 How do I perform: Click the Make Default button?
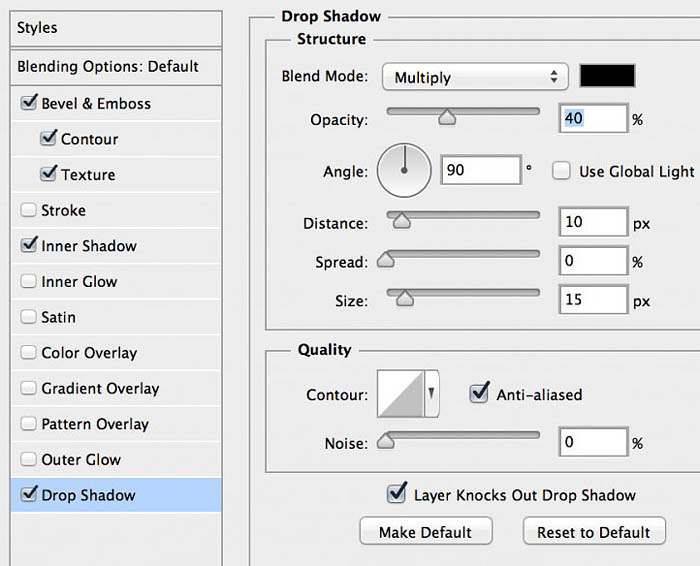tap(426, 531)
